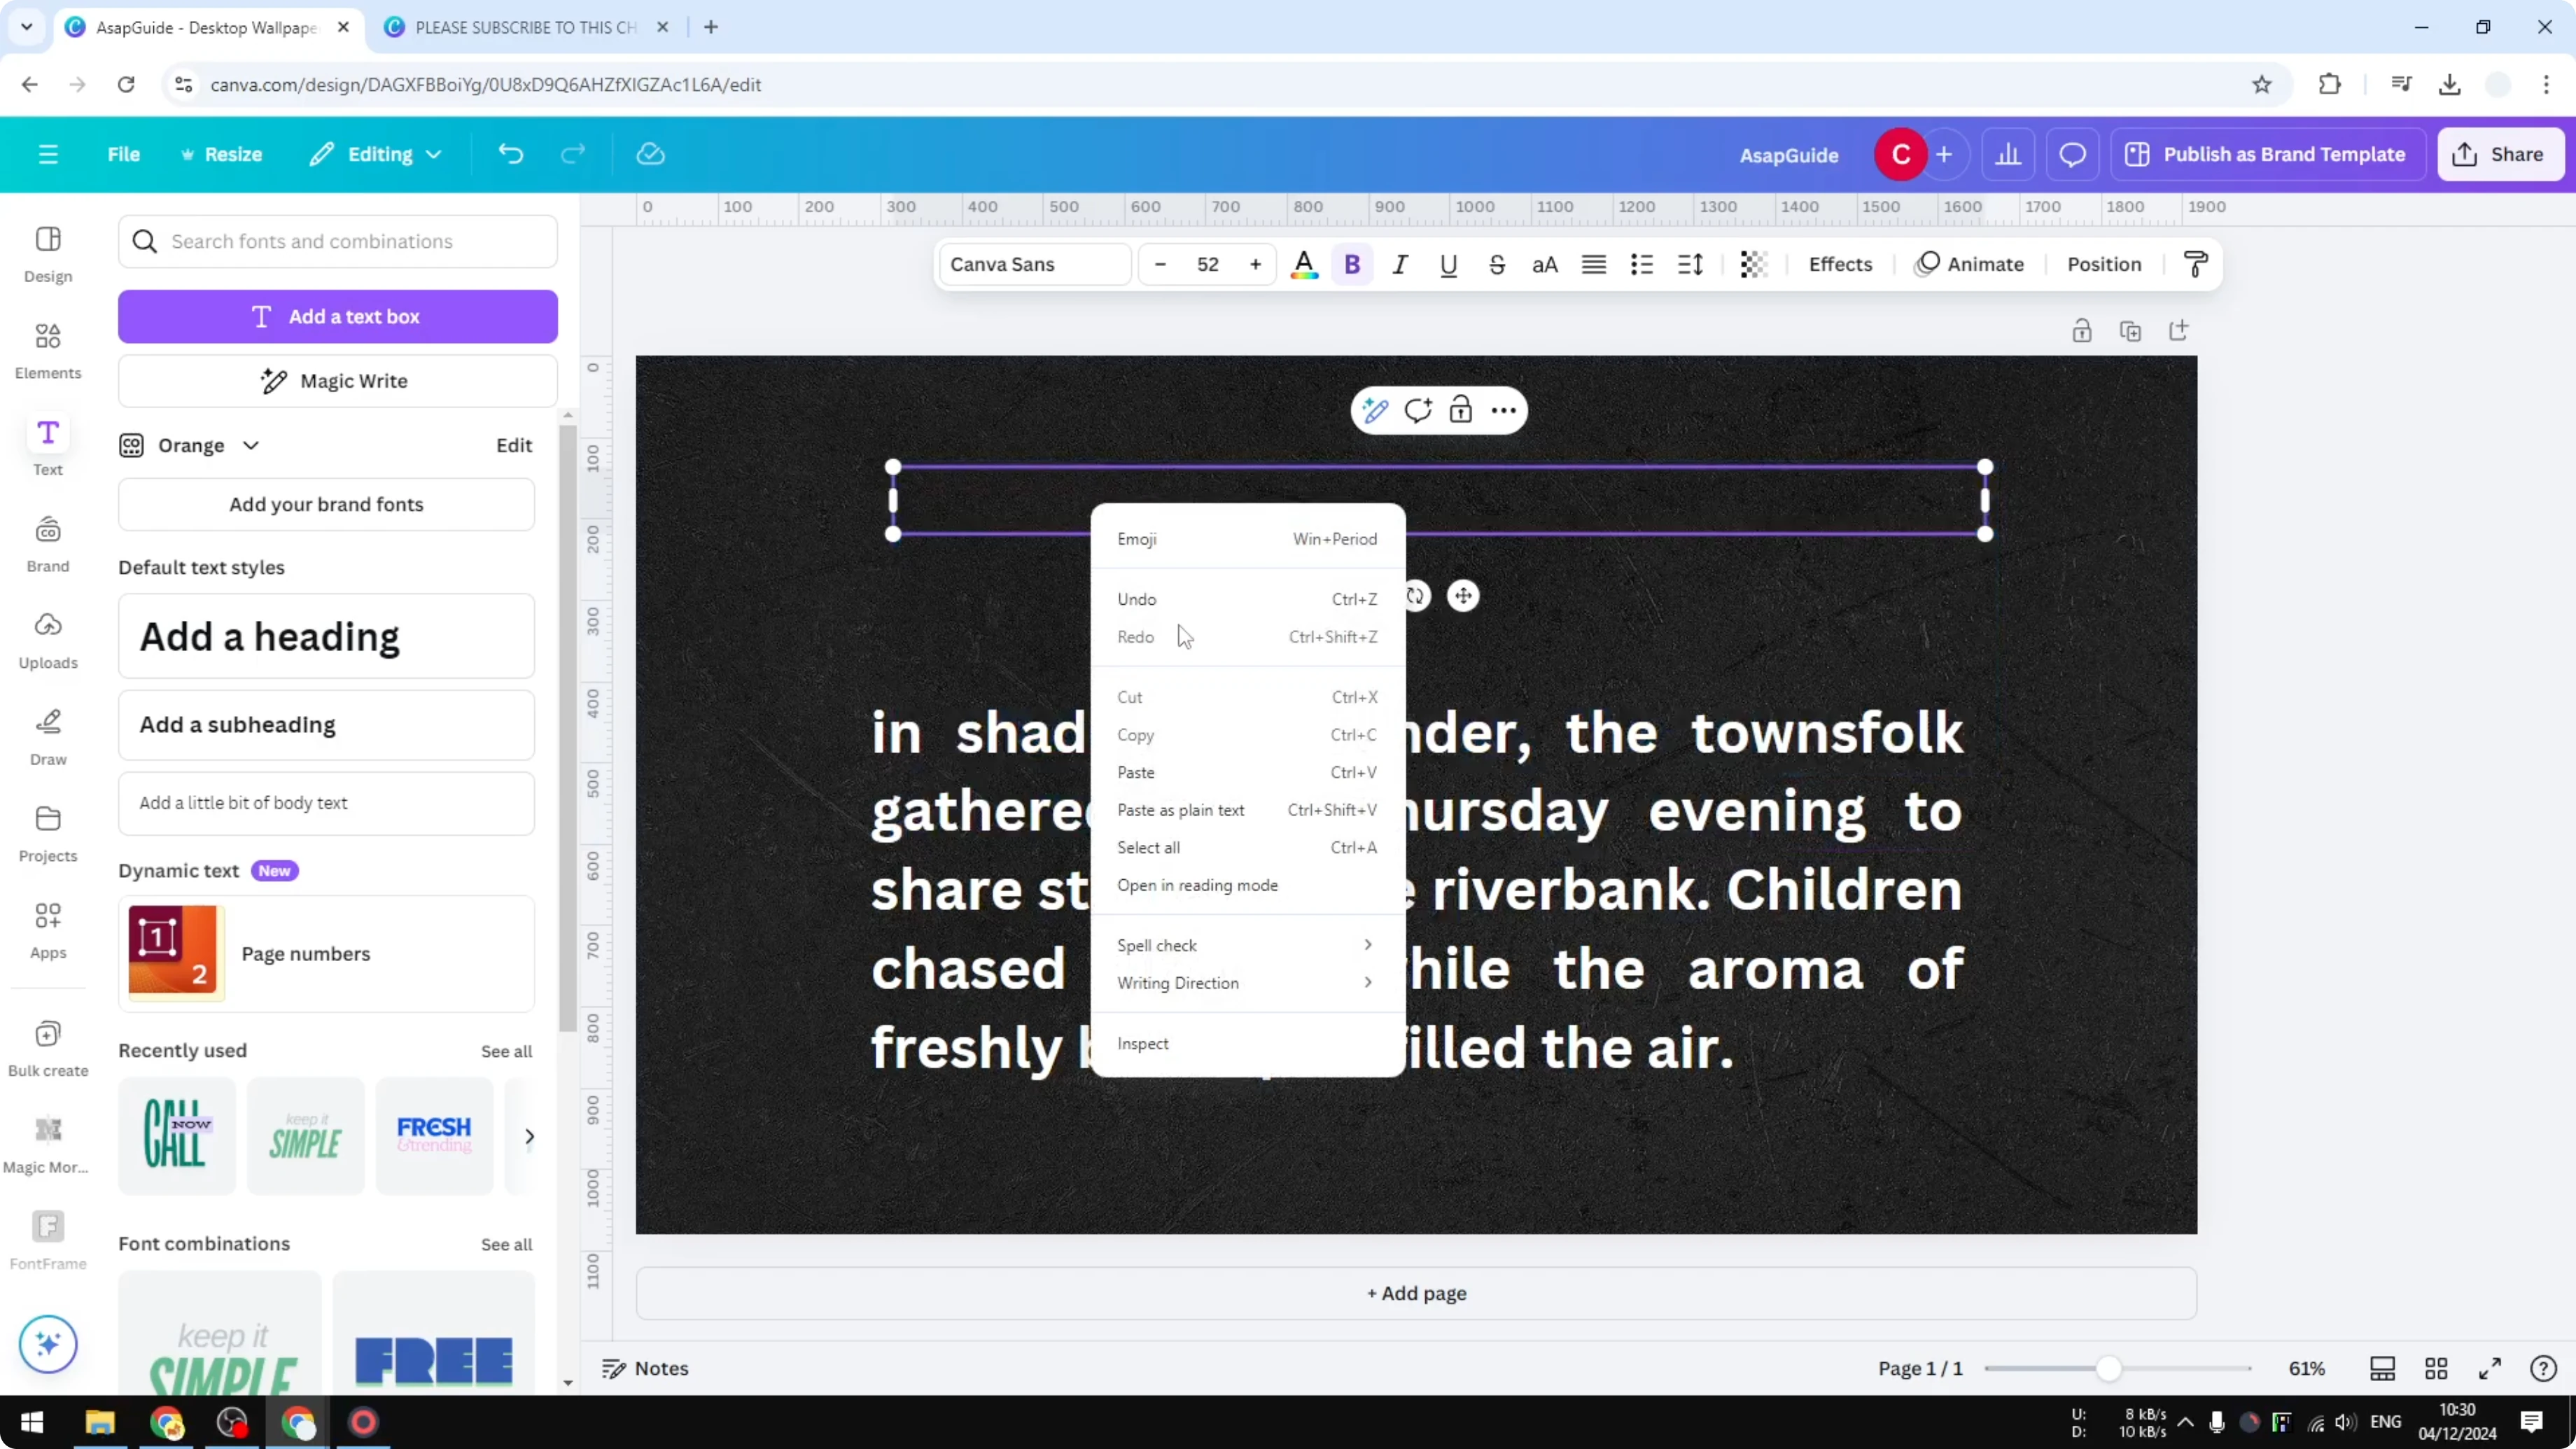
Task: Open the Uploads panel
Action: pos(47,638)
